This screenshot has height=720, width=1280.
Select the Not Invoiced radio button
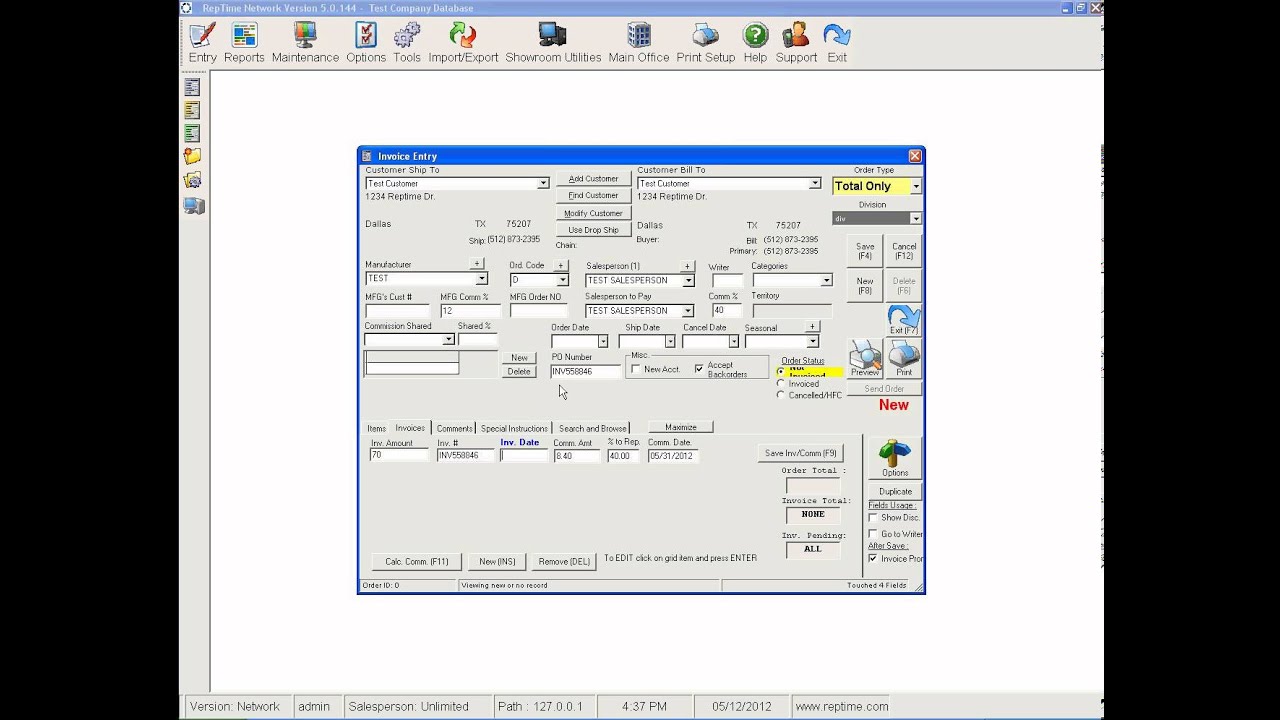[x=781, y=372]
